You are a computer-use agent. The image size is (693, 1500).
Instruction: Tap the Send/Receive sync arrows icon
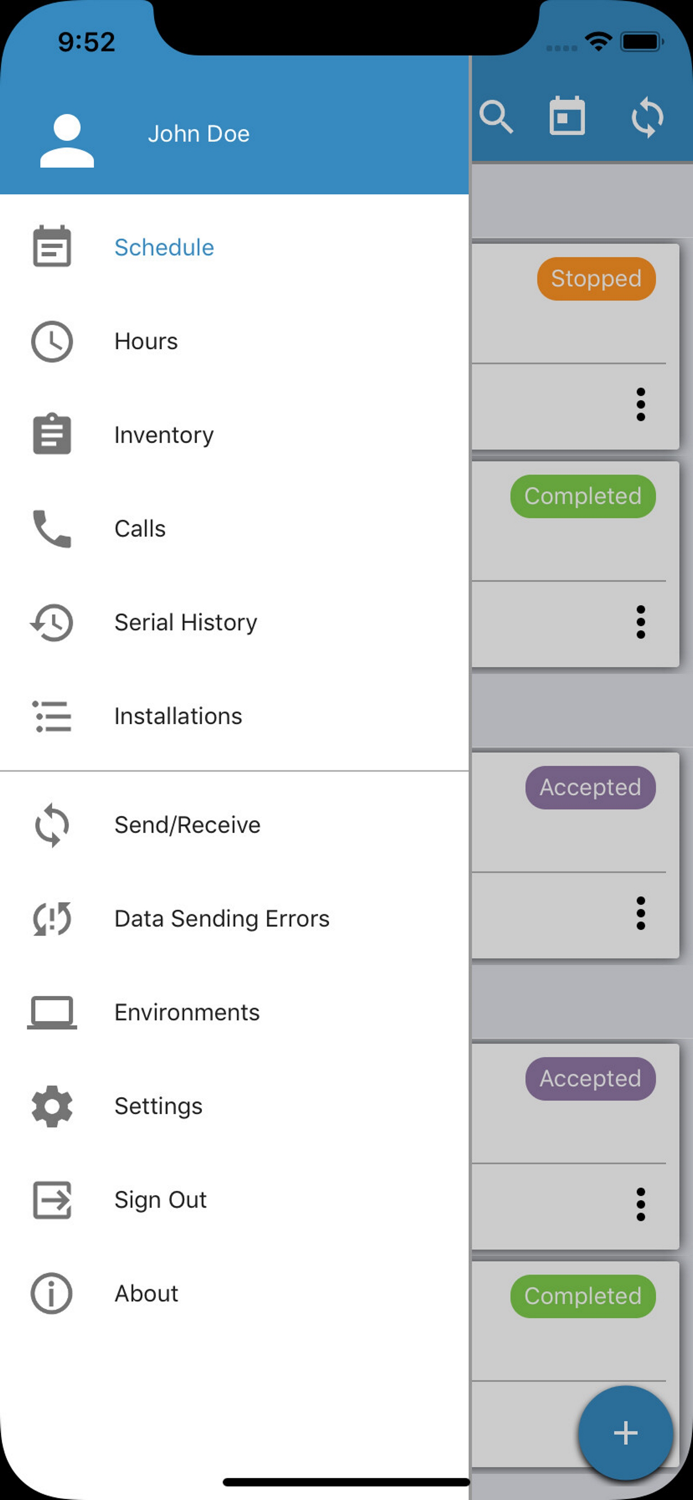pyautogui.click(x=51, y=825)
